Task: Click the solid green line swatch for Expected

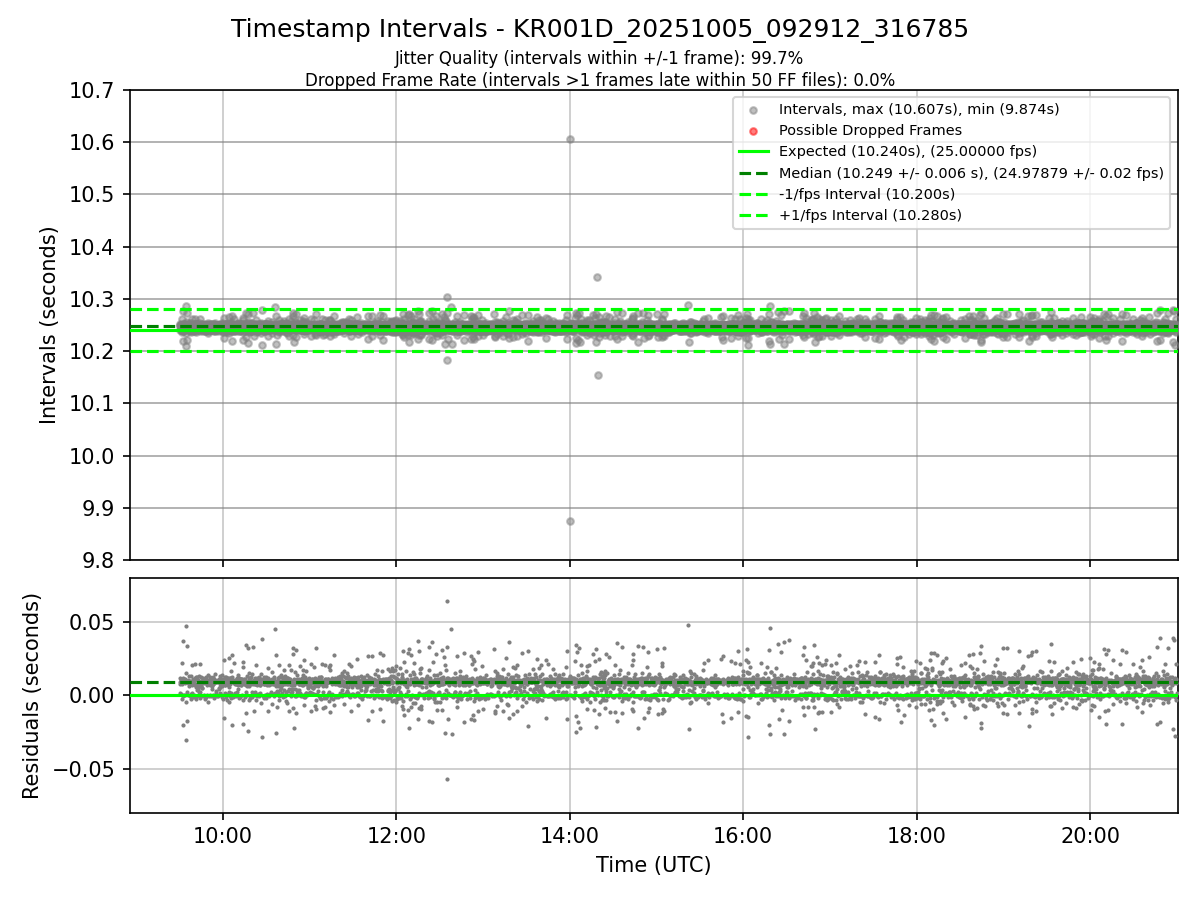Action: tap(754, 151)
